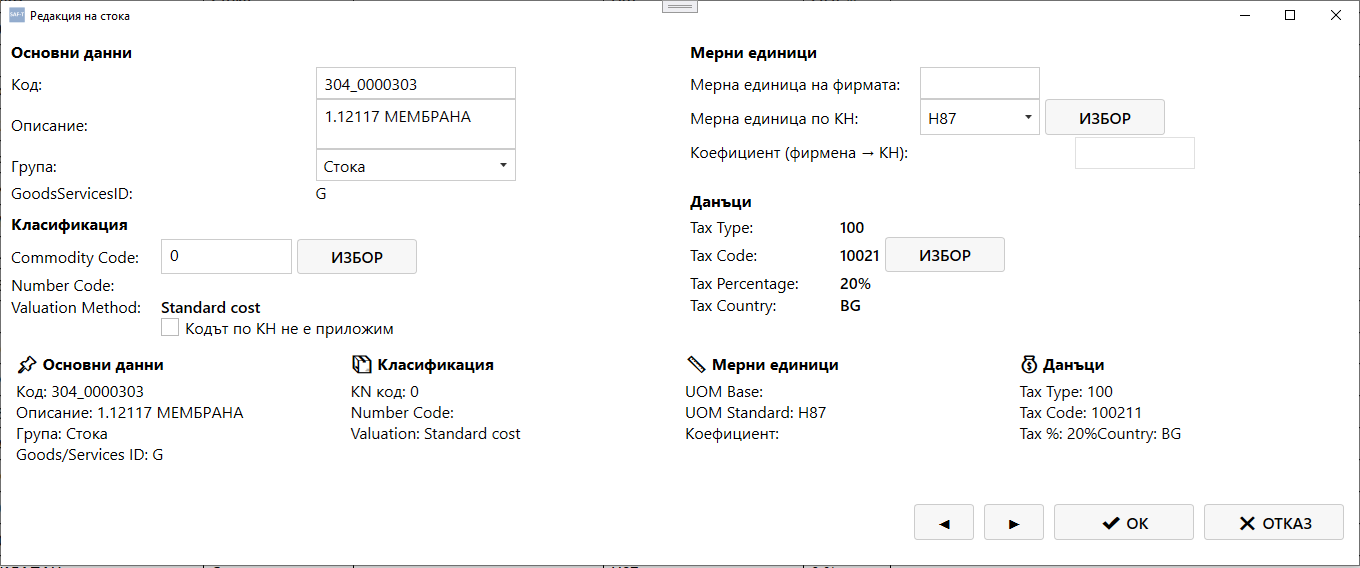Click the Код field with 304_0000303
Image resolution: width=1360 pixels, height=568 pixels.
[416, 85]
